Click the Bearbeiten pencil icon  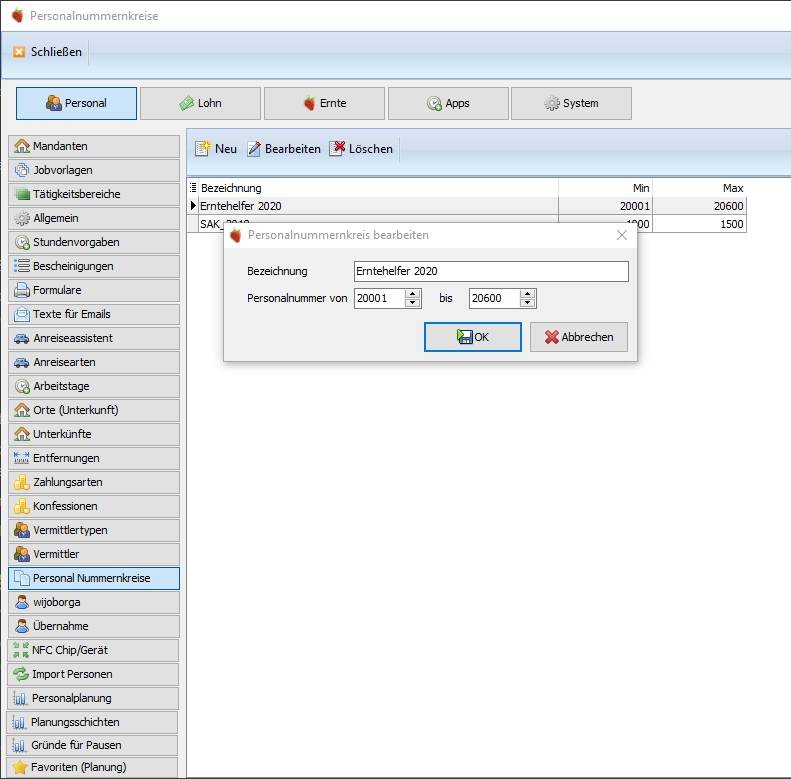coord(254,149)
